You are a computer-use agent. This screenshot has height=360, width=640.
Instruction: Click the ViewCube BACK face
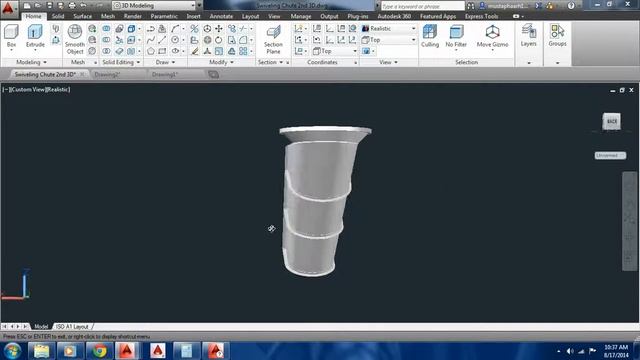tap(611, 122)
